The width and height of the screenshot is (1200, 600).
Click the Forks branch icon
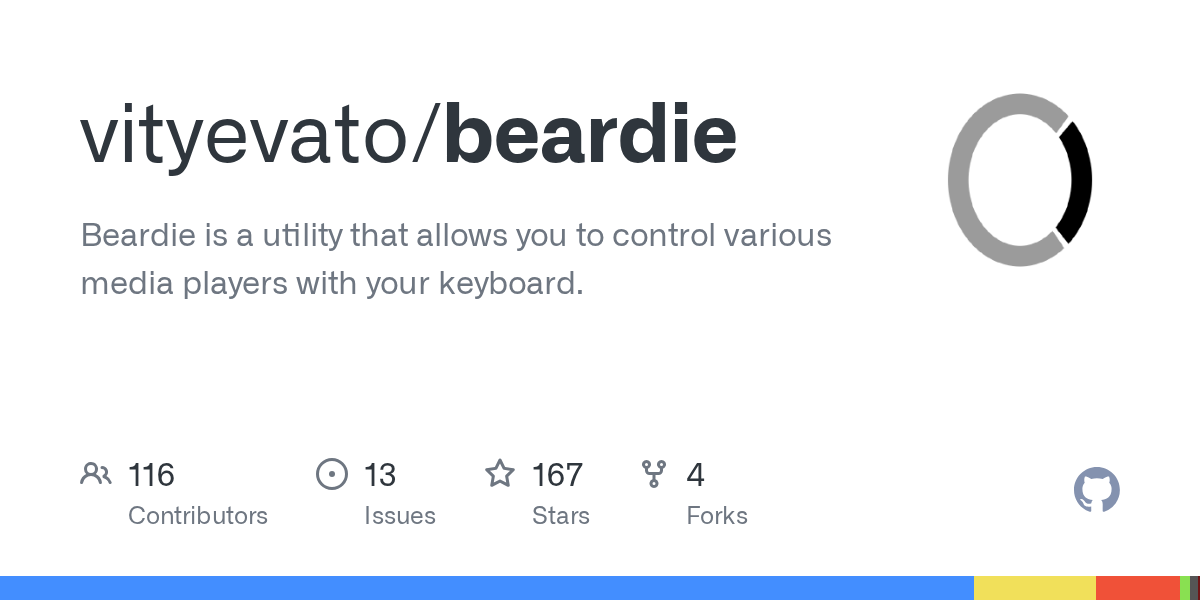654,473
